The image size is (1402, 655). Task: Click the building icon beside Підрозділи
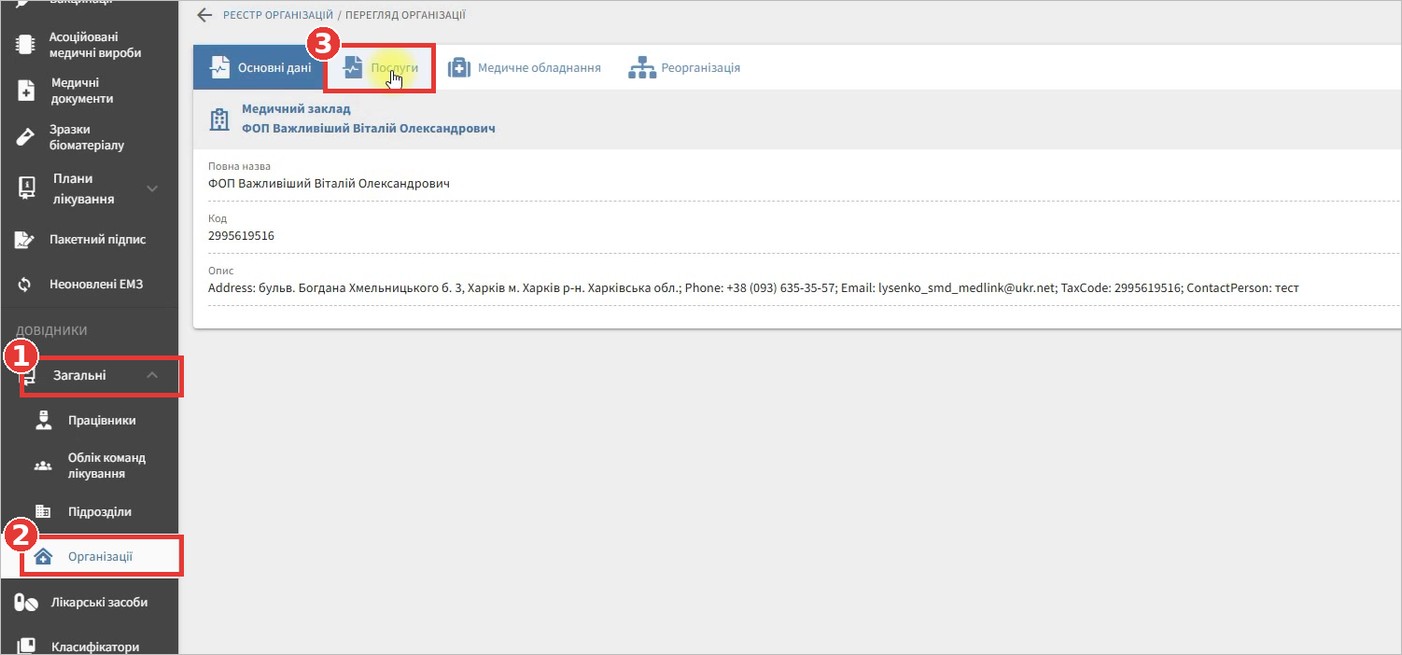click(43, 511)
